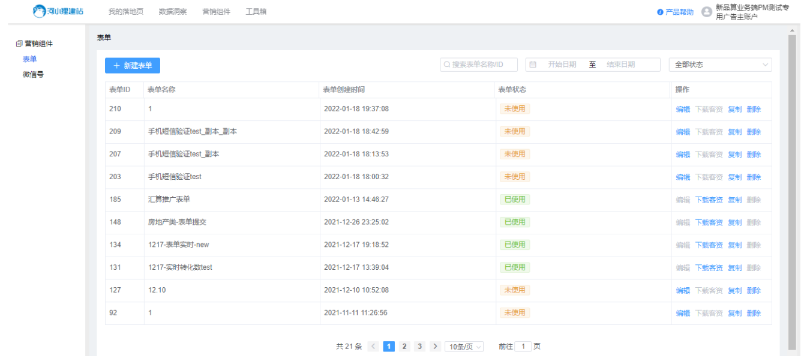Click 共 21 条 total count text
The width and height of the screenshot is (801, 363).
[x=348, y=347]
